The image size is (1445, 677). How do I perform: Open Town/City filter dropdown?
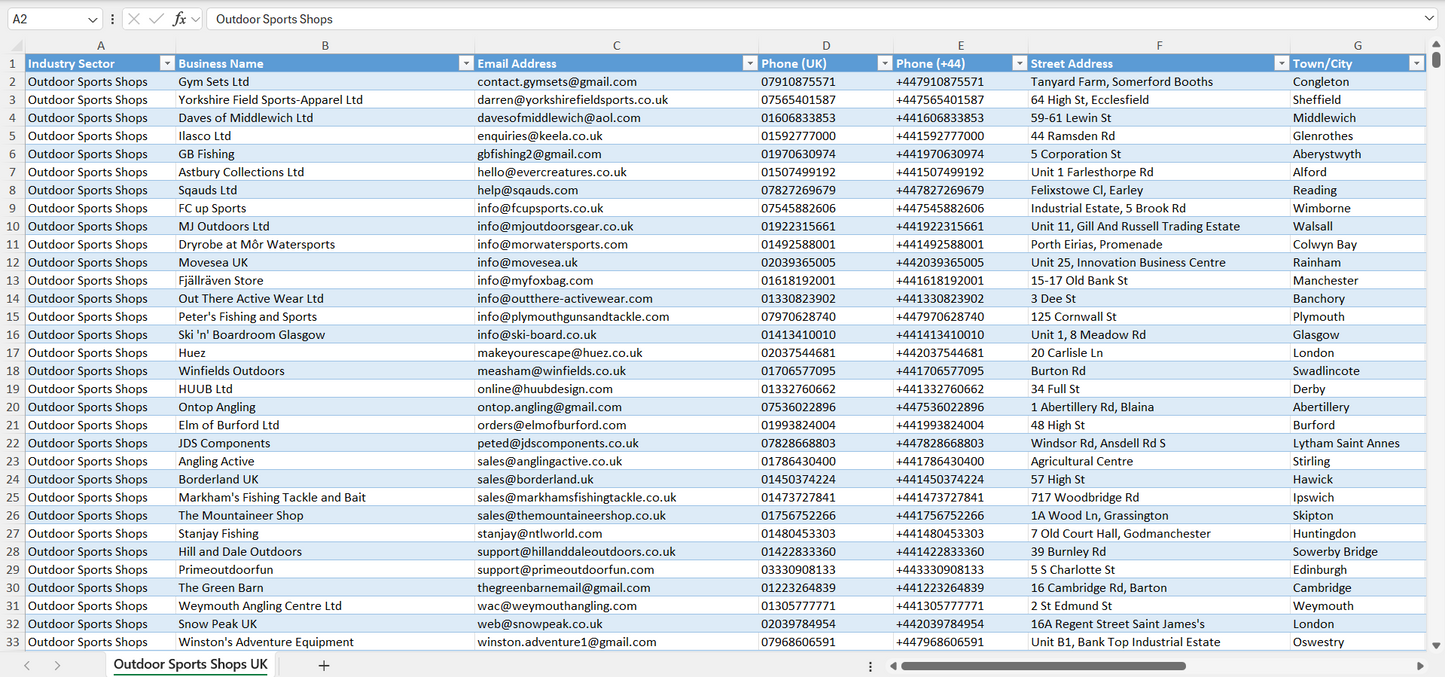(1416, 63)
